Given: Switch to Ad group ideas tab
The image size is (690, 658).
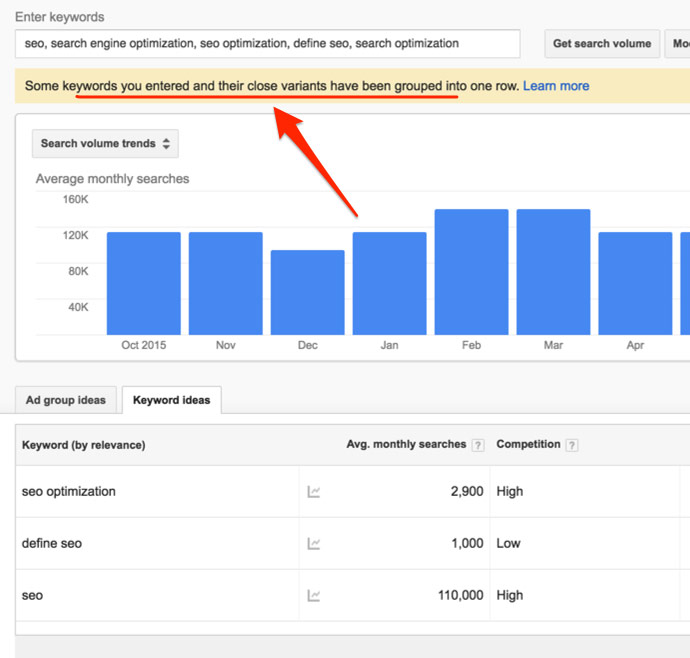Looking at the screenshot, I should point(66,400).
